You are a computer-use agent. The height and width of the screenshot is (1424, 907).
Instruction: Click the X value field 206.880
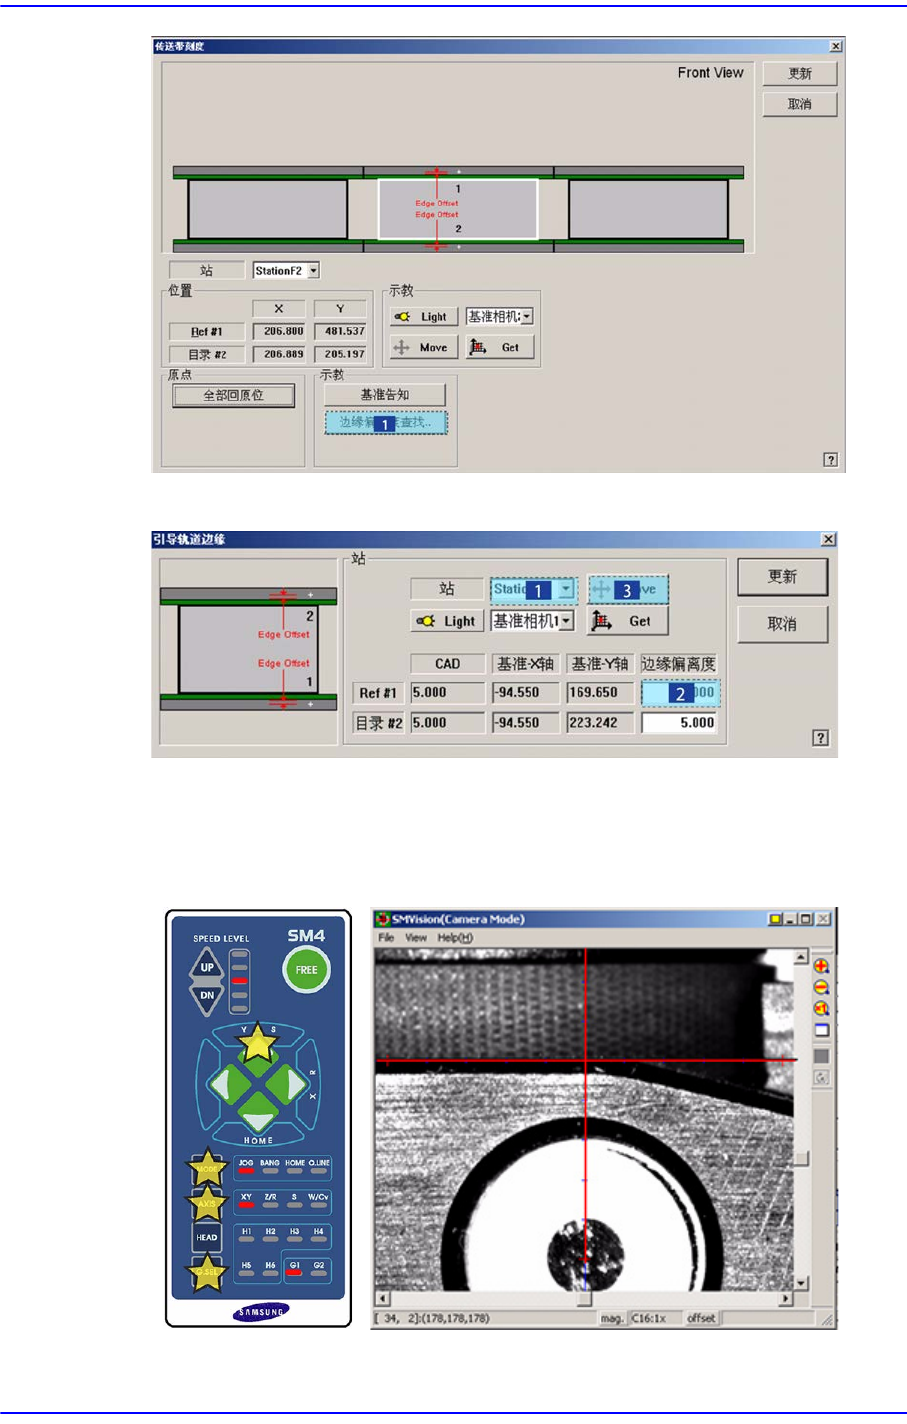(280, 331)
